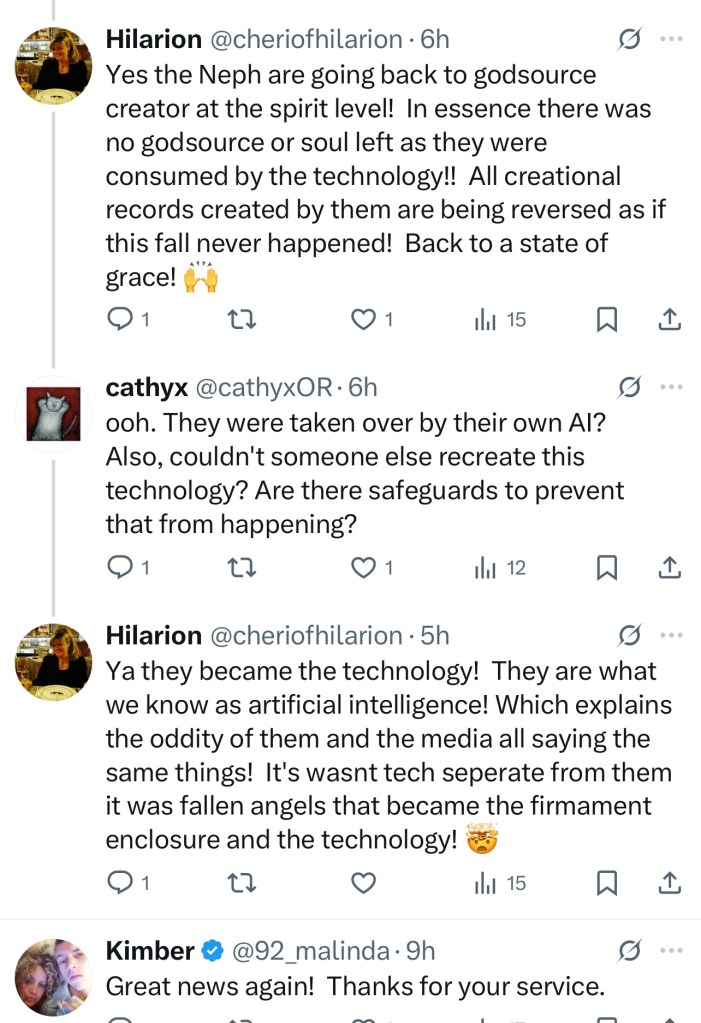Open Kimber's profile picture
This screenshot has height=1023, width=701.
(x=53, y=977)
